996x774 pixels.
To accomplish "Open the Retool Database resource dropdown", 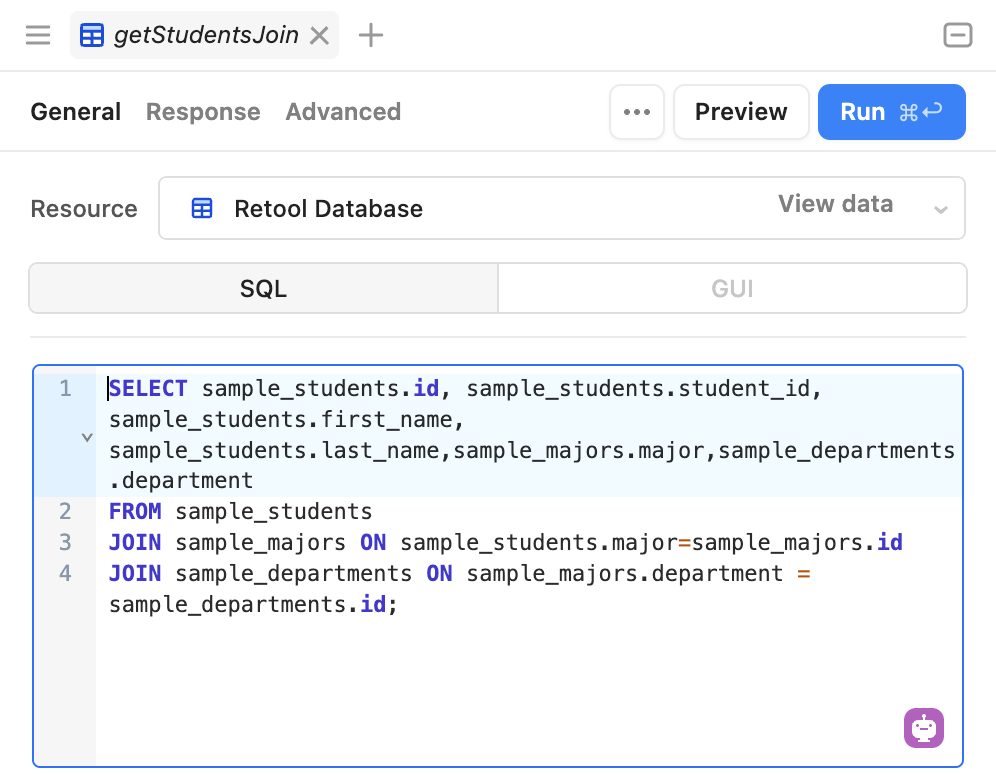I will (562, 208).
